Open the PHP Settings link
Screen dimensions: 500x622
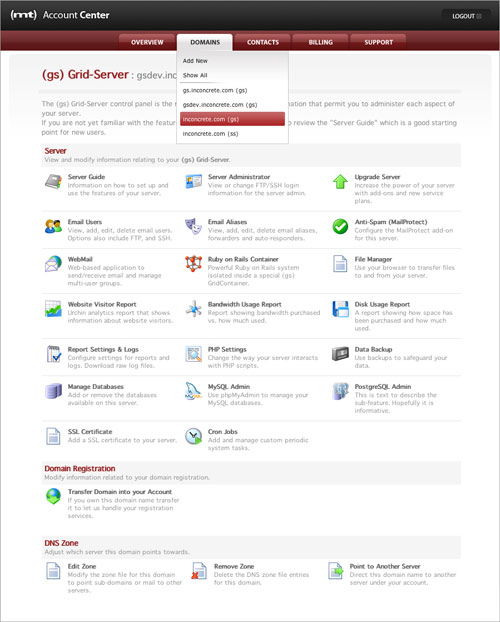pyautogui.click(x=227, y=349)
